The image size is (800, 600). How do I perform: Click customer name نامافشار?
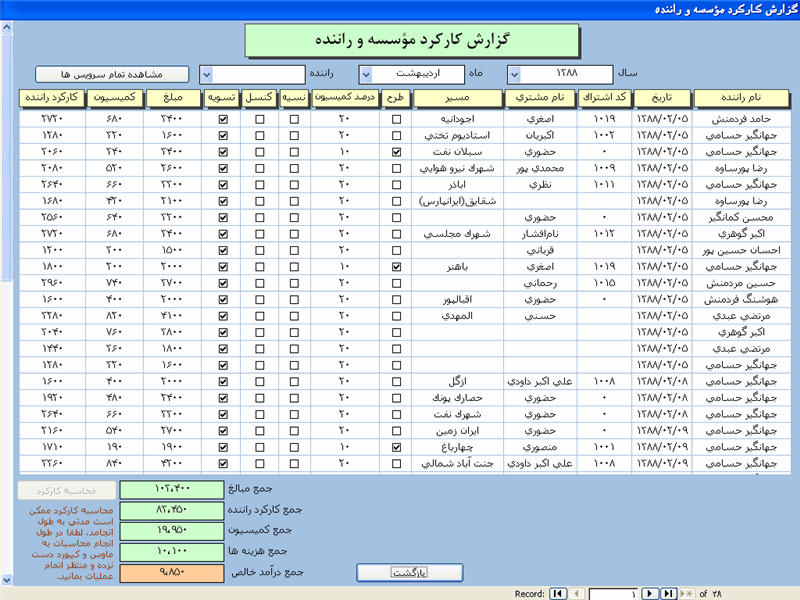(x=540, y=234)
